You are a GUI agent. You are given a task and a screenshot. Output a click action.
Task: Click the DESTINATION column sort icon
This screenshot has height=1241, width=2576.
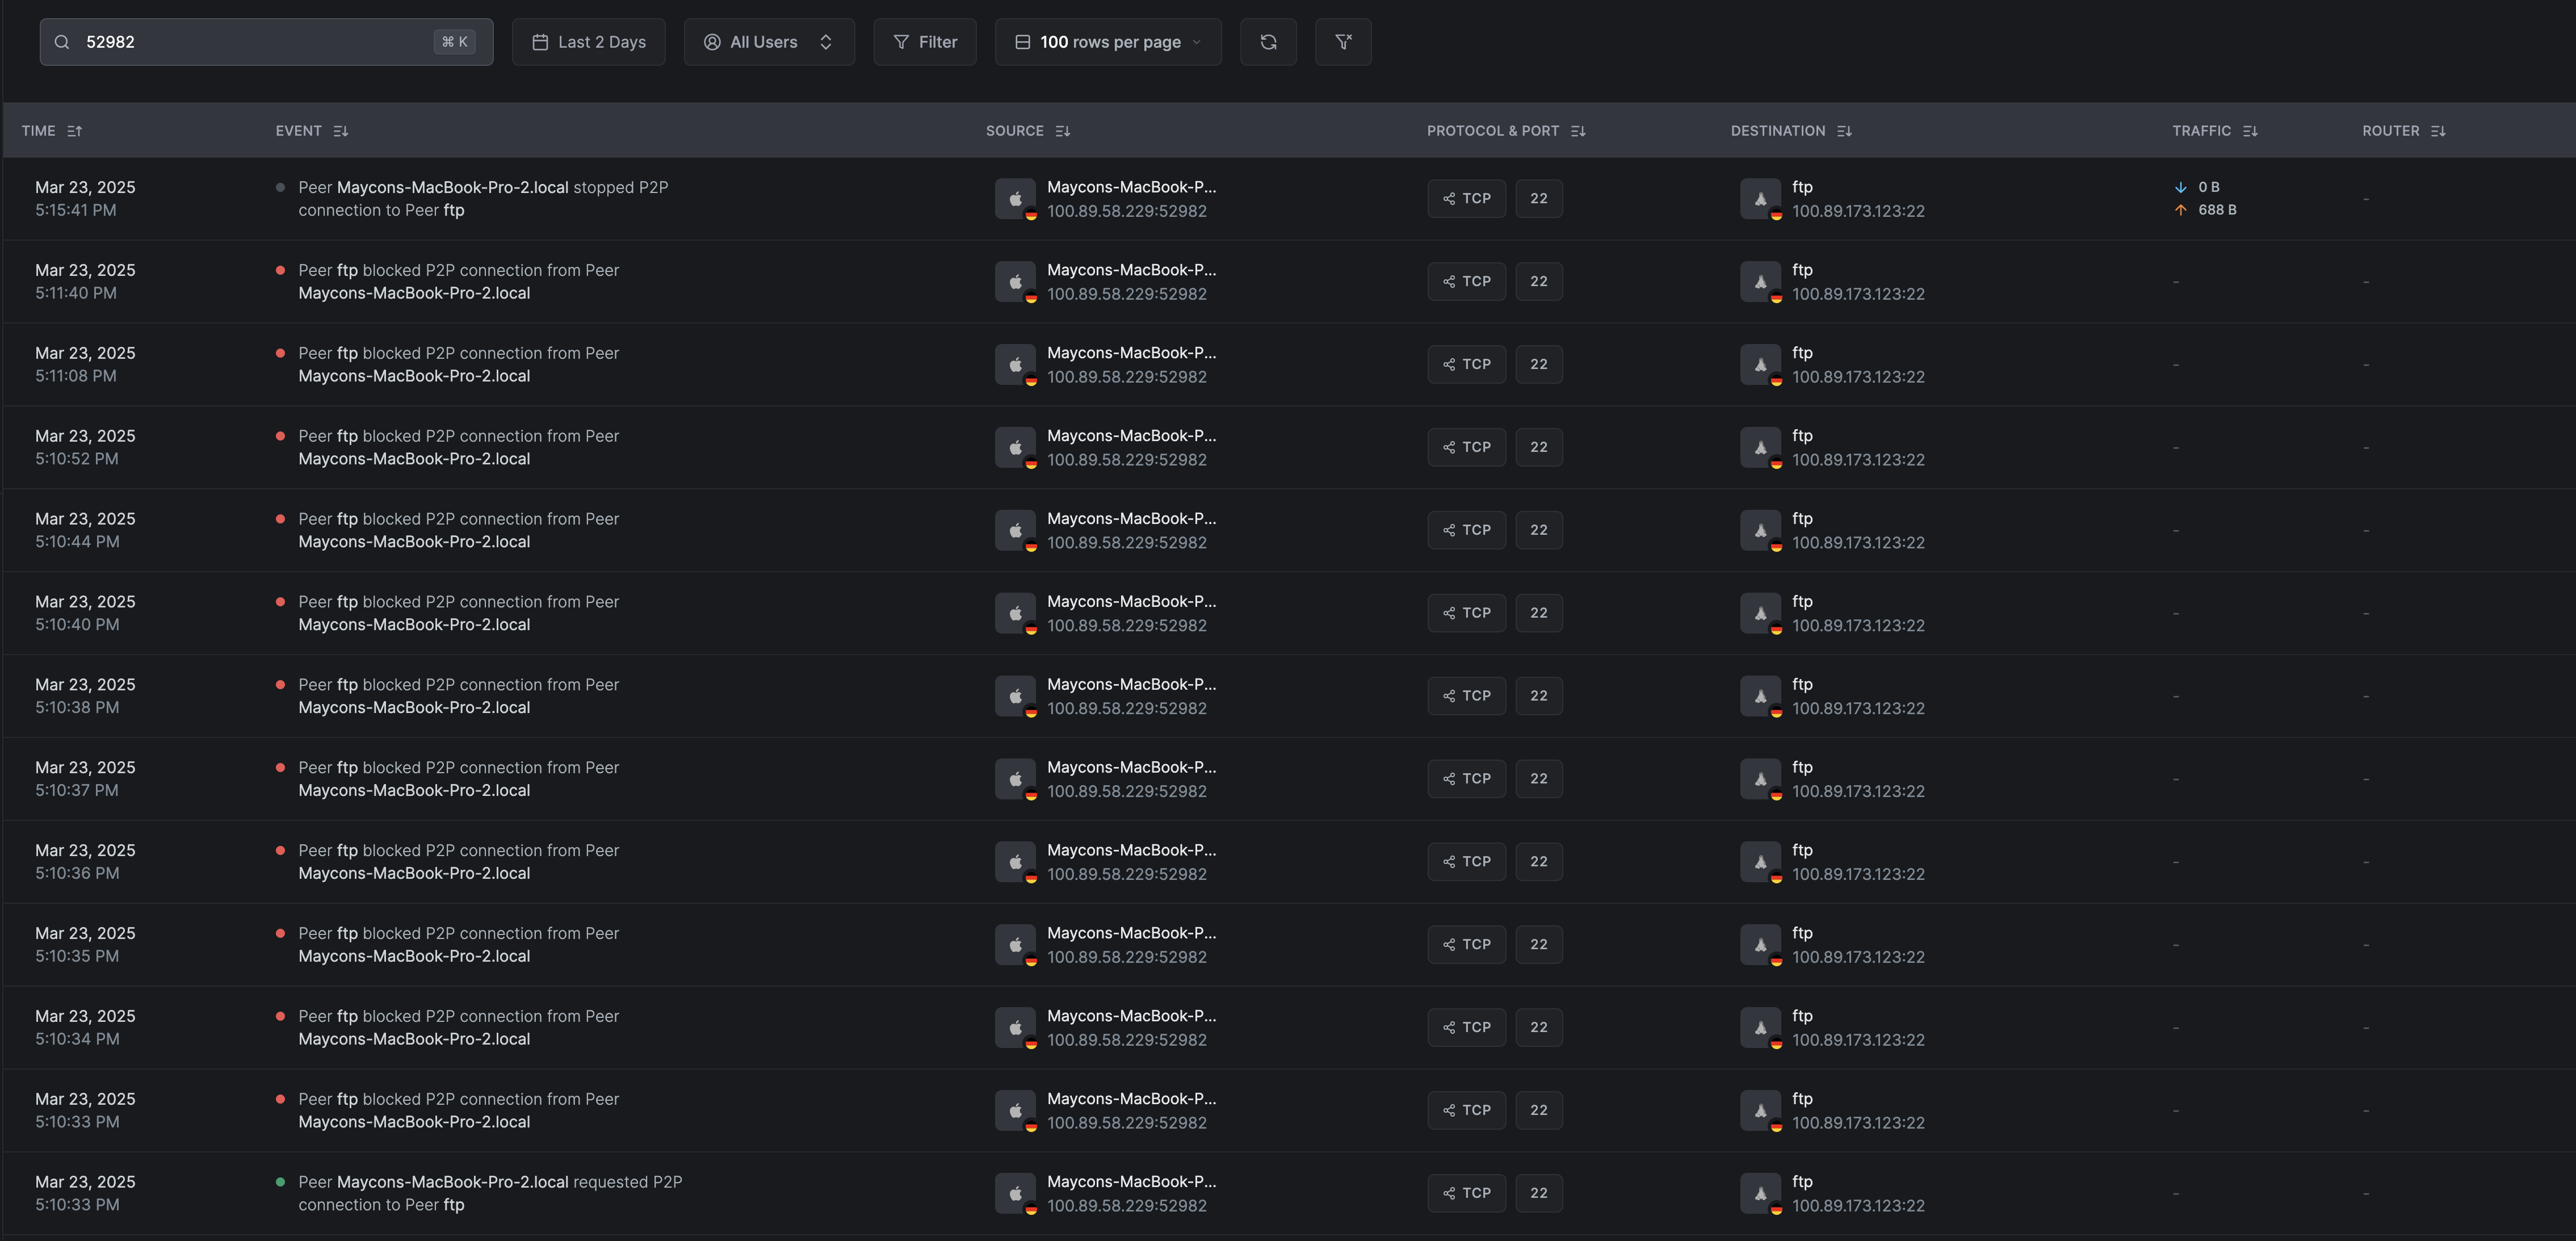(1844, 131)
